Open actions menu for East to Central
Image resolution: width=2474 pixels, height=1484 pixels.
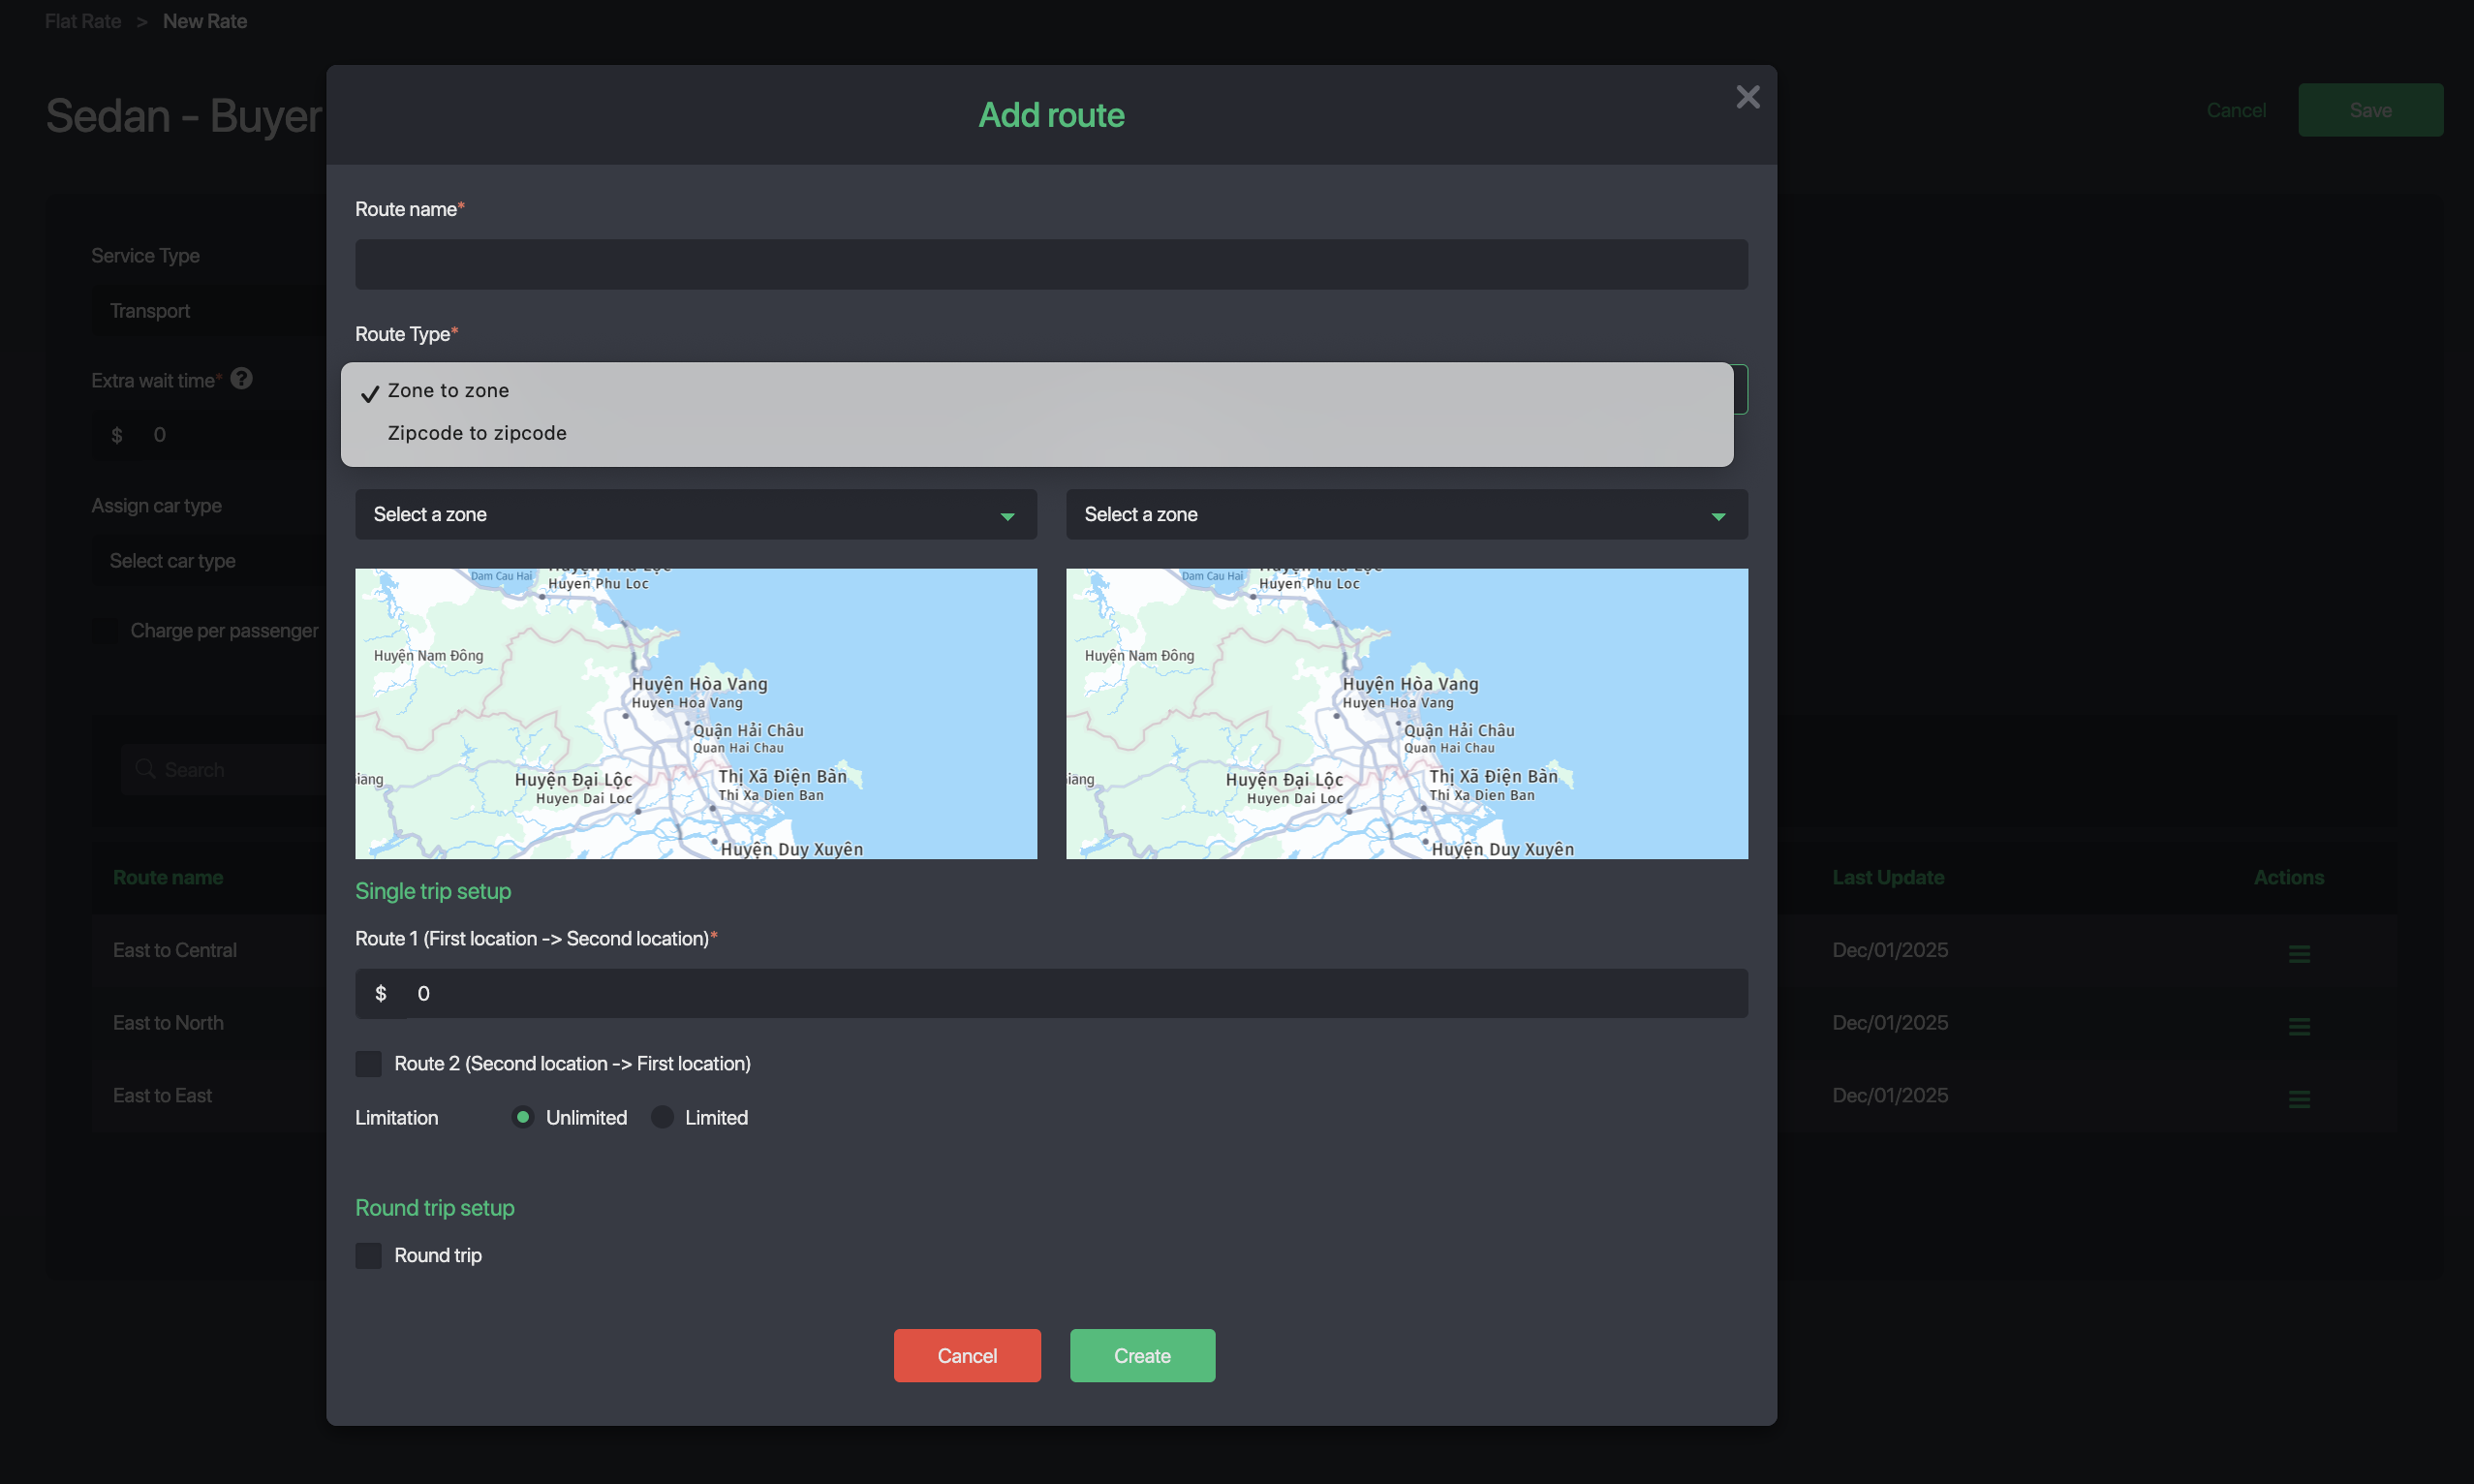click(x=2298, y=953)
